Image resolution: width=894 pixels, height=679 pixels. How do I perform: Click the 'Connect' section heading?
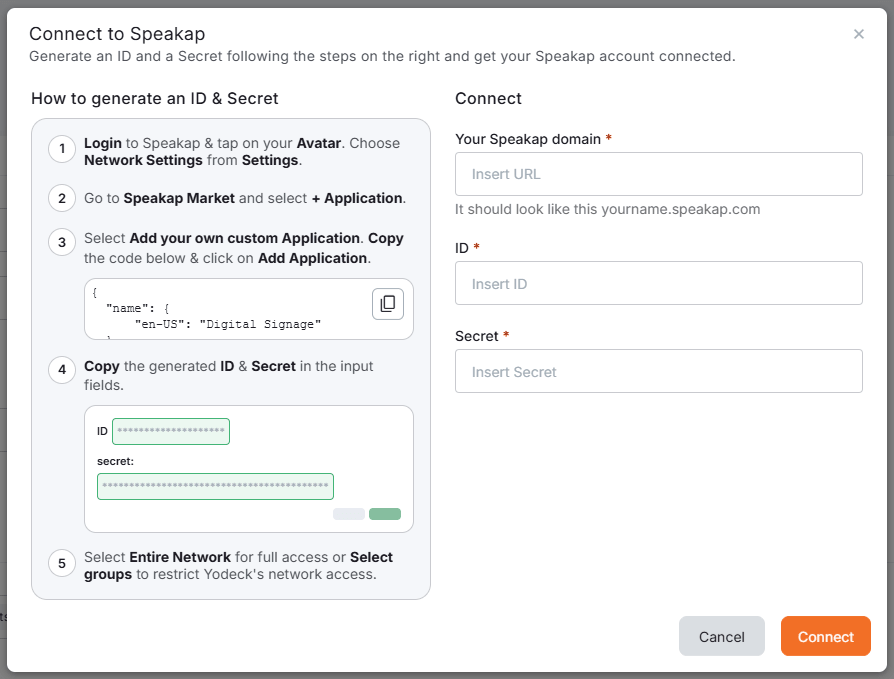(x=488, y=99)
